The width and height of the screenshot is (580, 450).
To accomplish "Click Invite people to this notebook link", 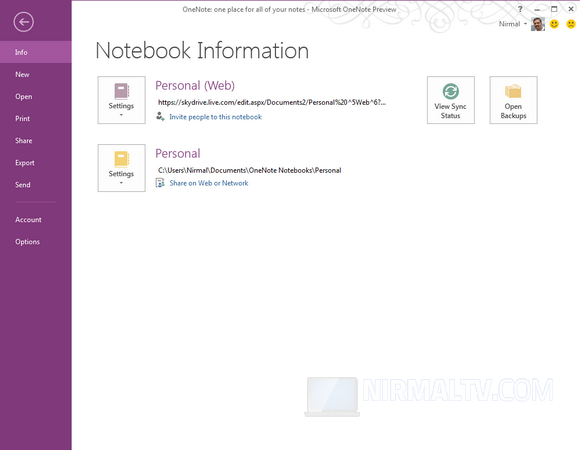I will click(215, 117).
